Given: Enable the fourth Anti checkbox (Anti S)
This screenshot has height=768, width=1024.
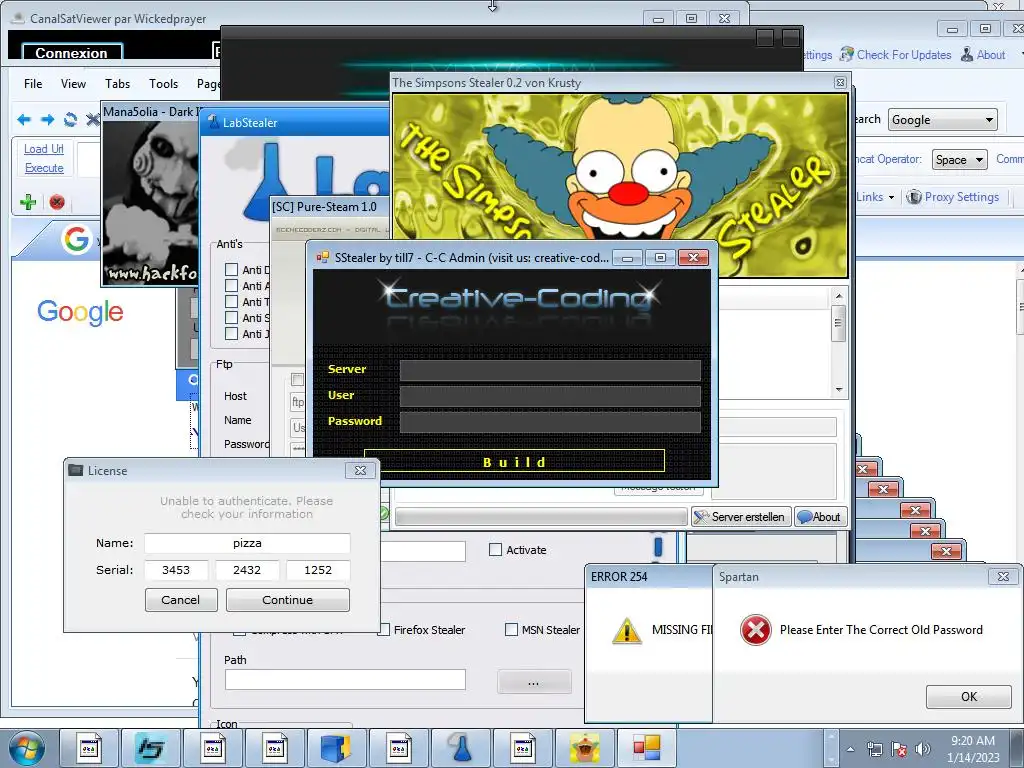Looking at the screenshot, I should [231, 317].
